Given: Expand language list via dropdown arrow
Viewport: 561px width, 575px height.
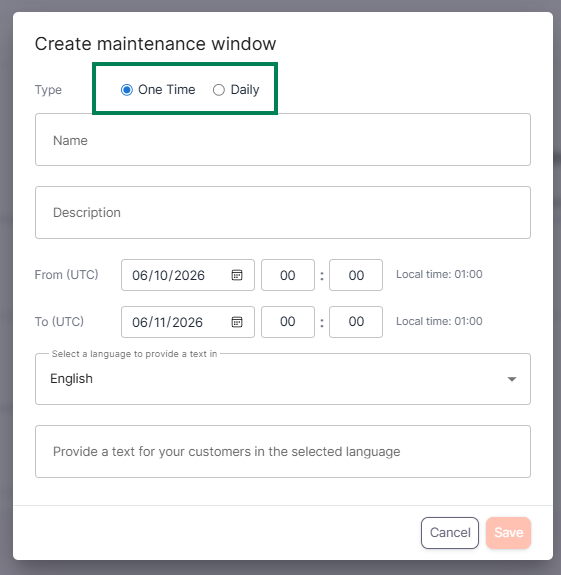Looking at the screenshot, I should tap(512, 379).
